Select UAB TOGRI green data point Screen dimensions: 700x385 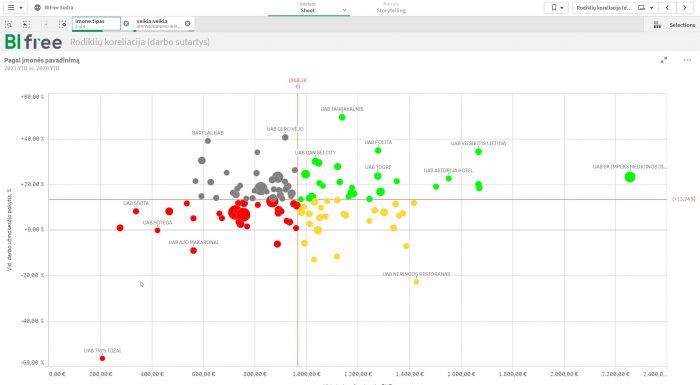(x=378, y=176)
